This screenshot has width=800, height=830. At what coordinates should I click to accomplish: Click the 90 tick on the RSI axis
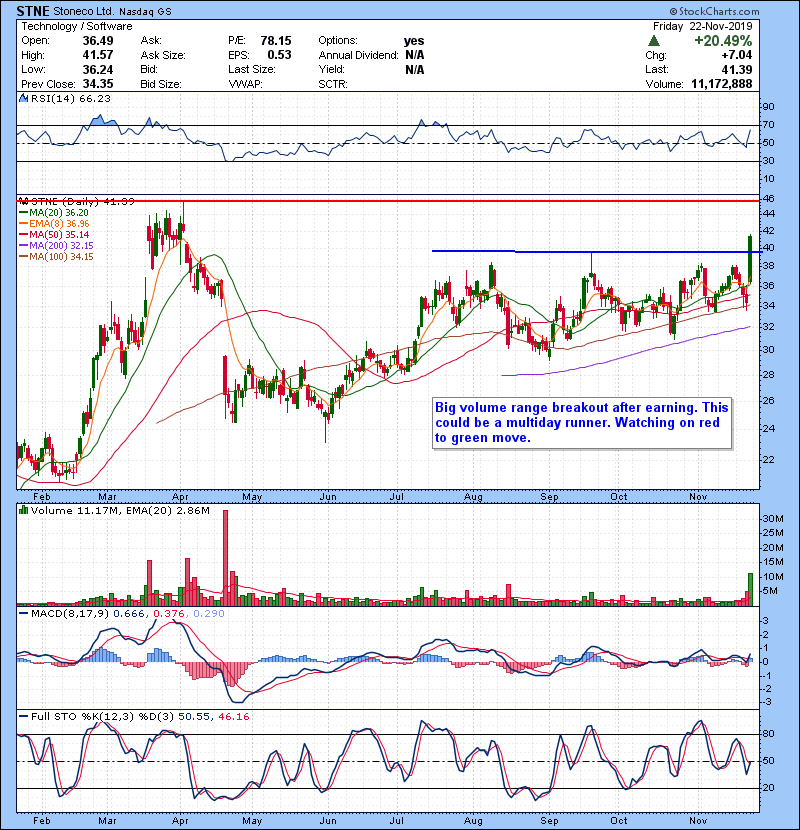768,107
